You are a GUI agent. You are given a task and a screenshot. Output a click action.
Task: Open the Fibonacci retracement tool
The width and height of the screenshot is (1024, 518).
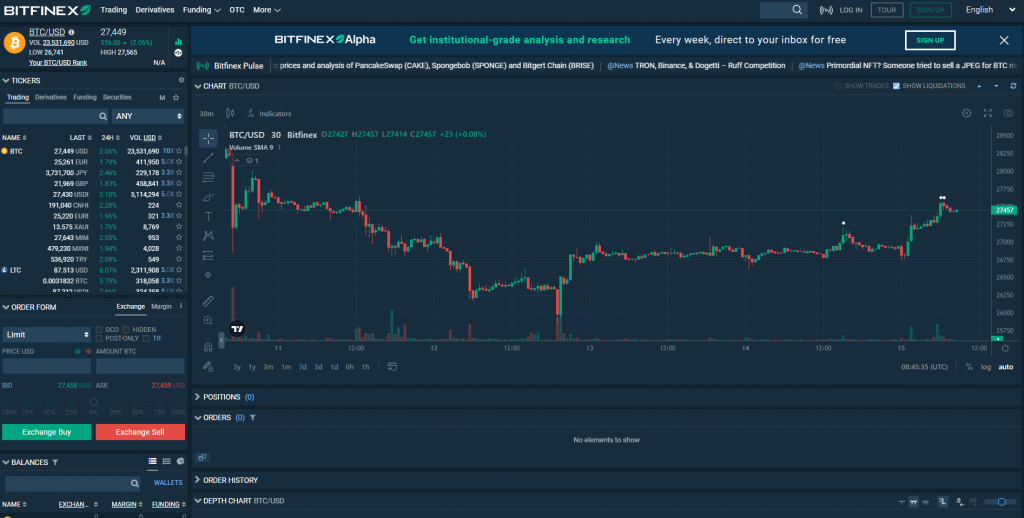[x=208, y=177]
